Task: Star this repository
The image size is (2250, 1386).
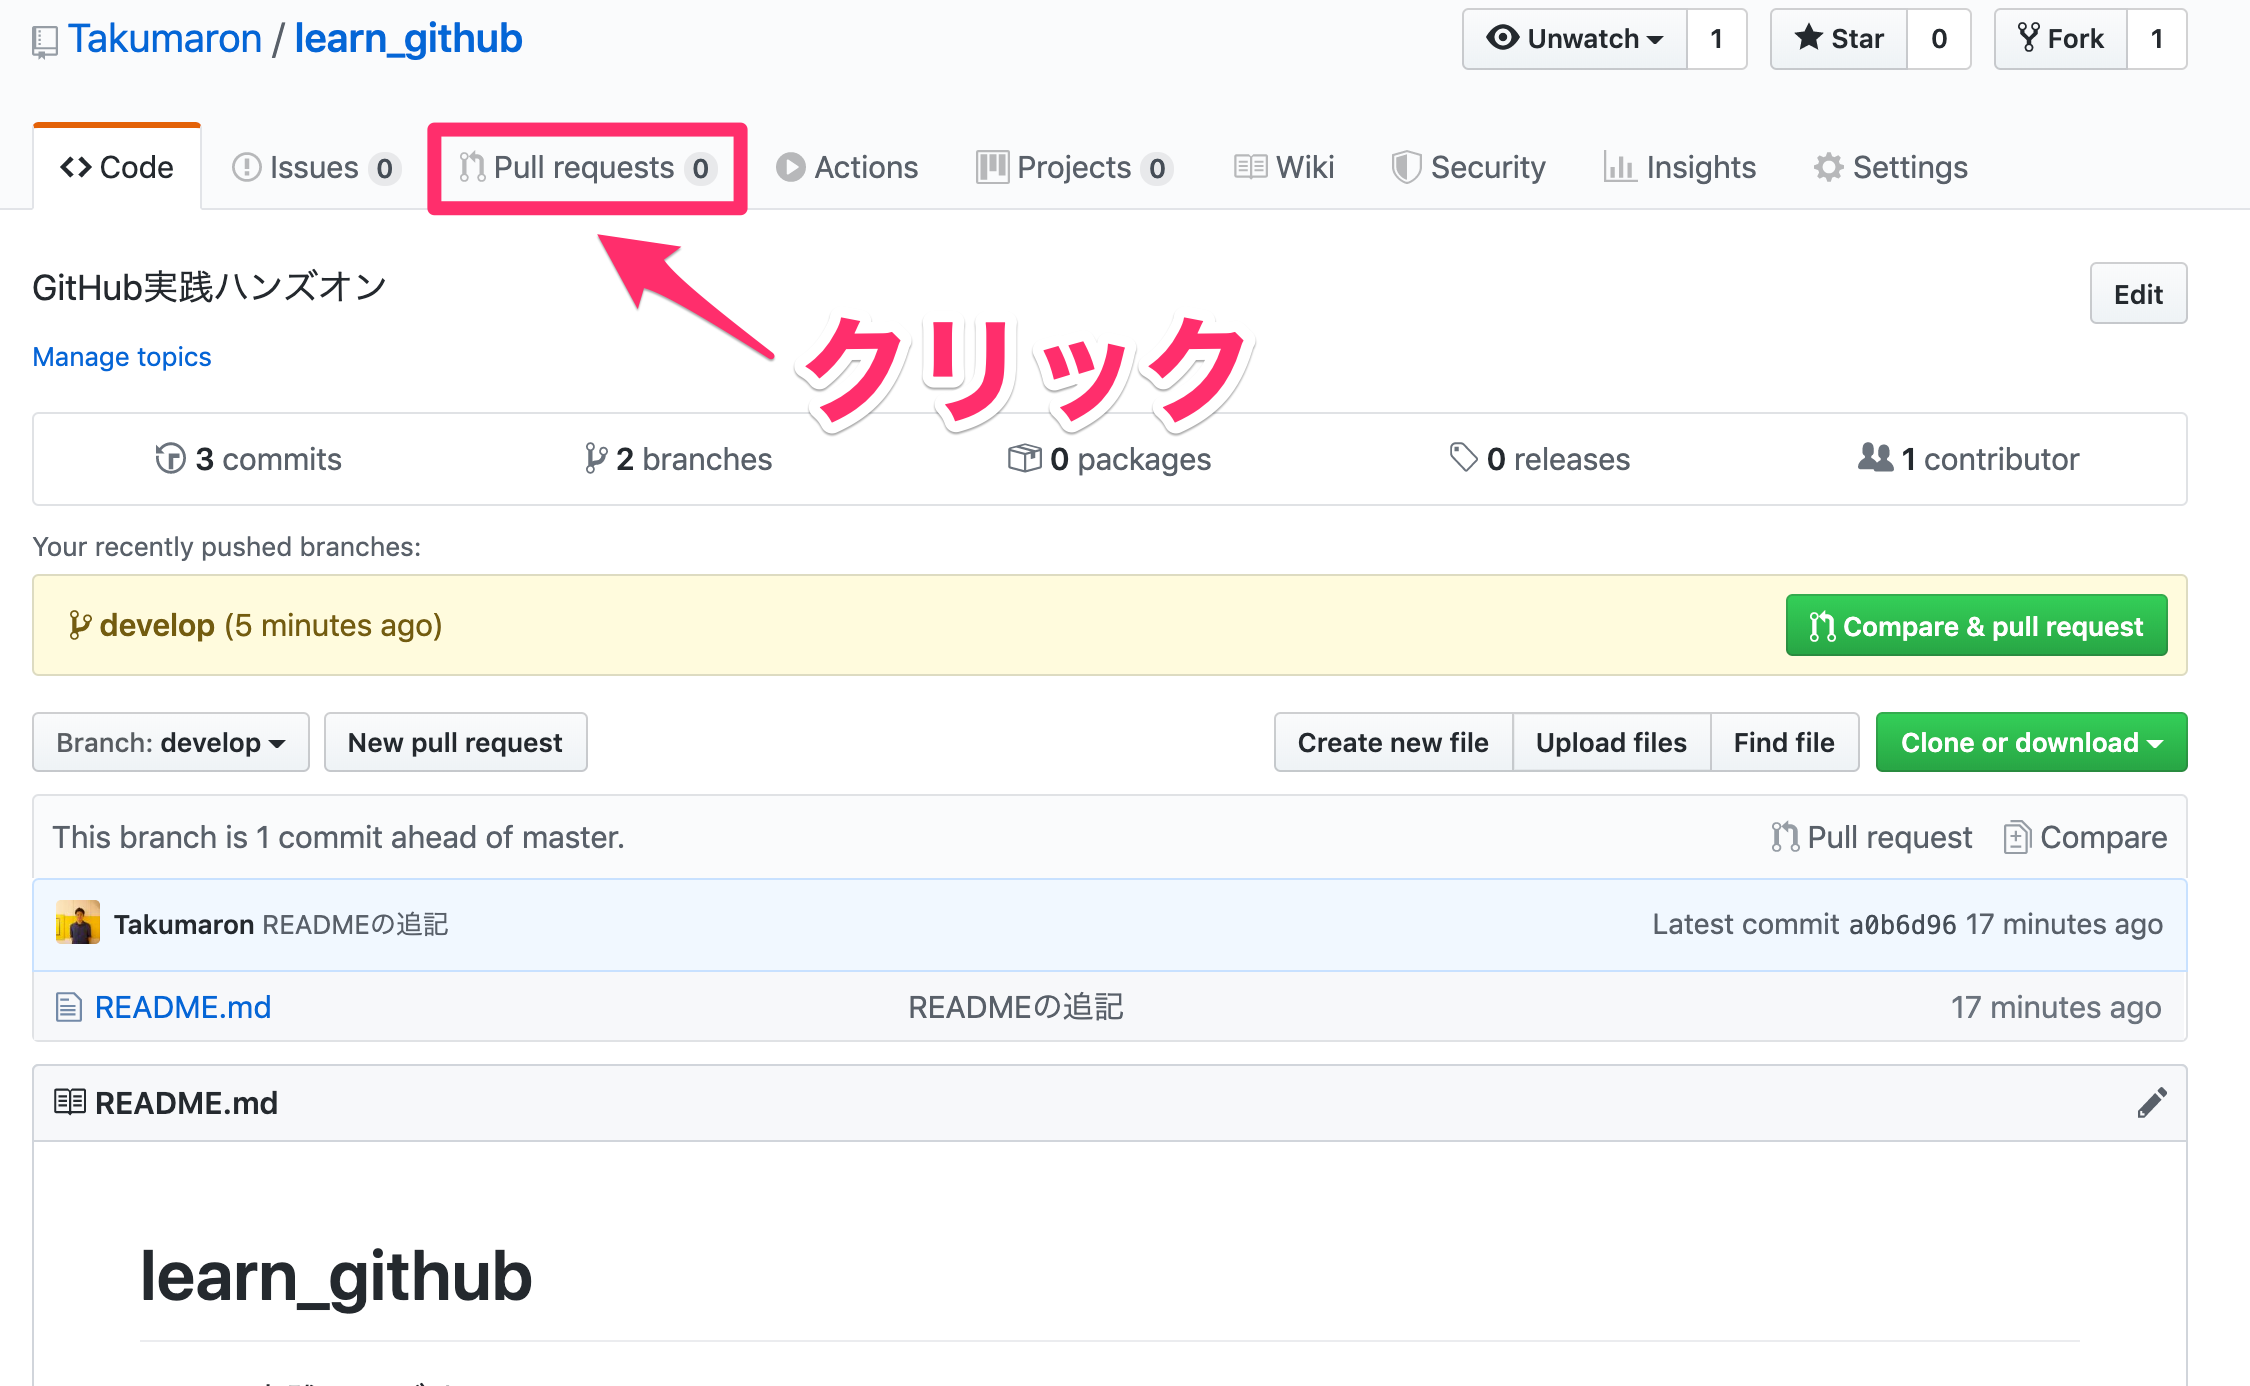Action: 1839,39
